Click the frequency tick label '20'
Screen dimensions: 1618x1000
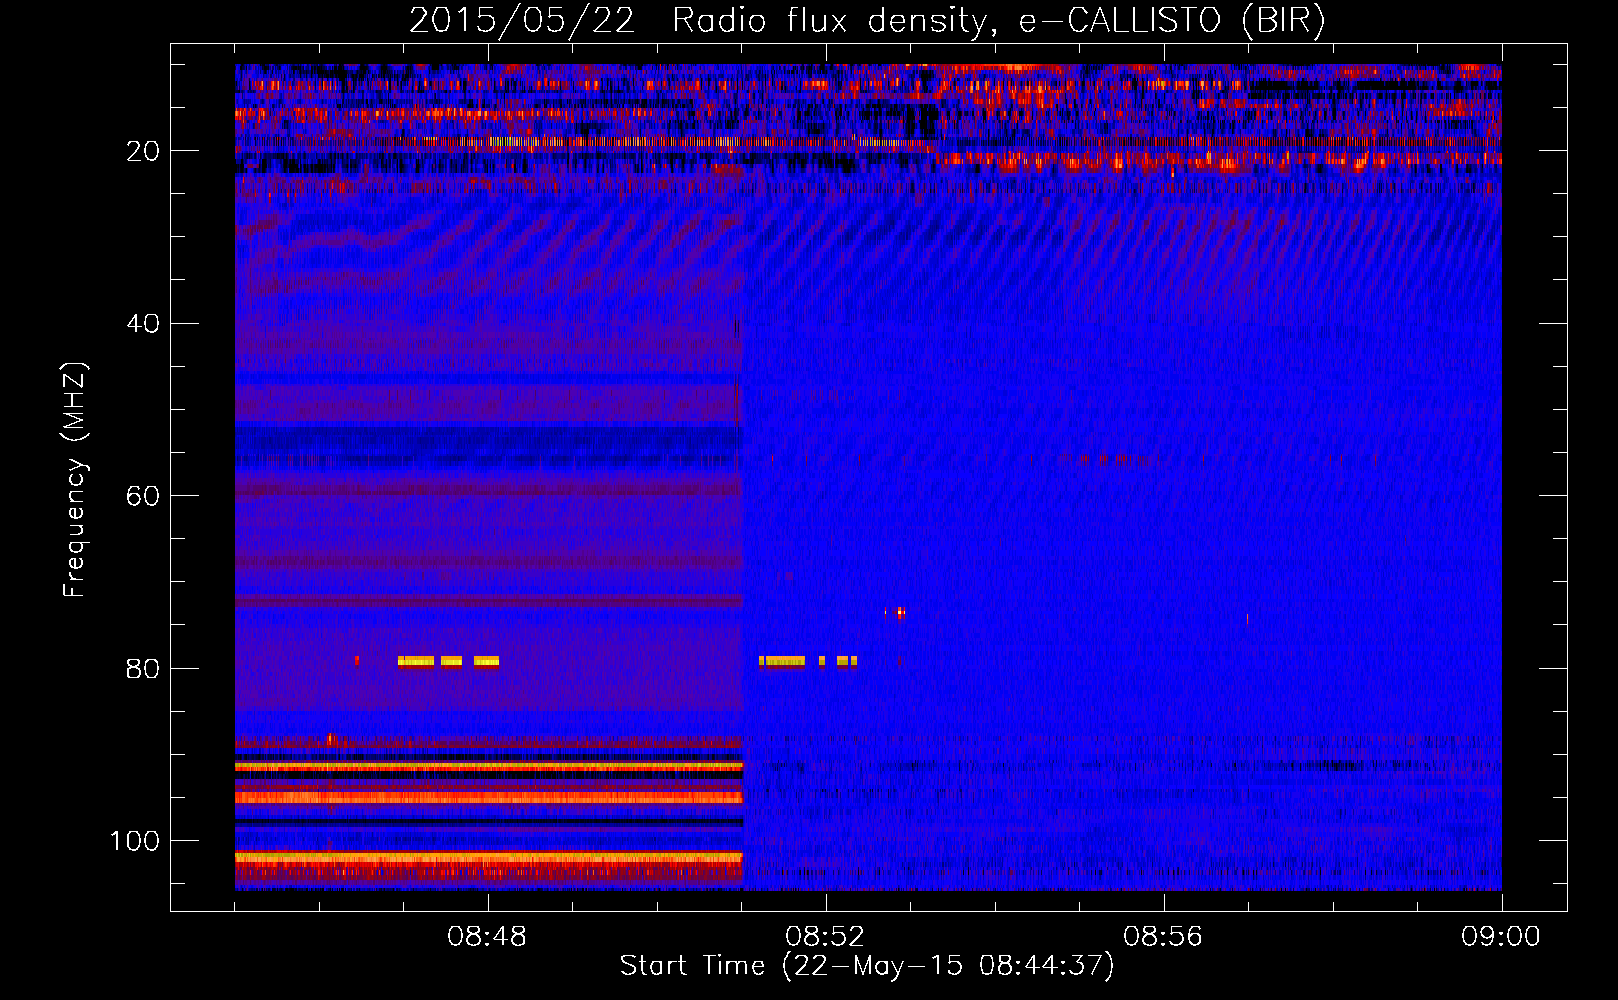pos(143,151)
